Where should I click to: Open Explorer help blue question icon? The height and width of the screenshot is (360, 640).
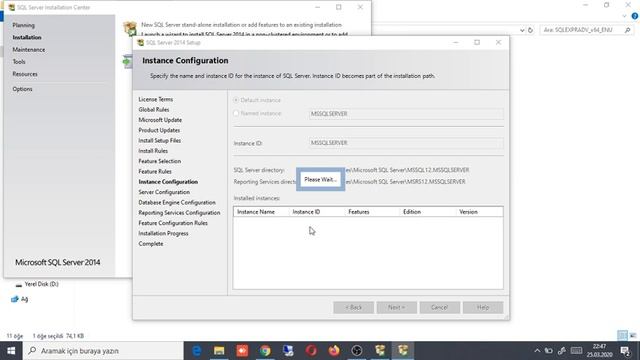point(635,16)
